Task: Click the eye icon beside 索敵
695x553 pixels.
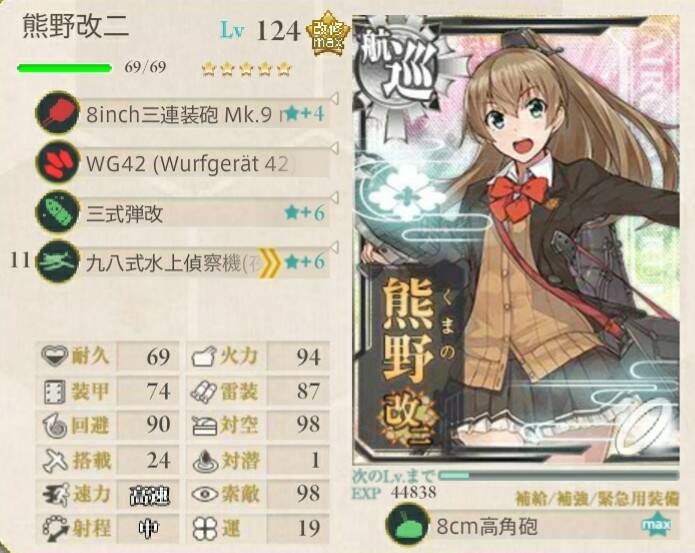Action: tap(205, 494)
